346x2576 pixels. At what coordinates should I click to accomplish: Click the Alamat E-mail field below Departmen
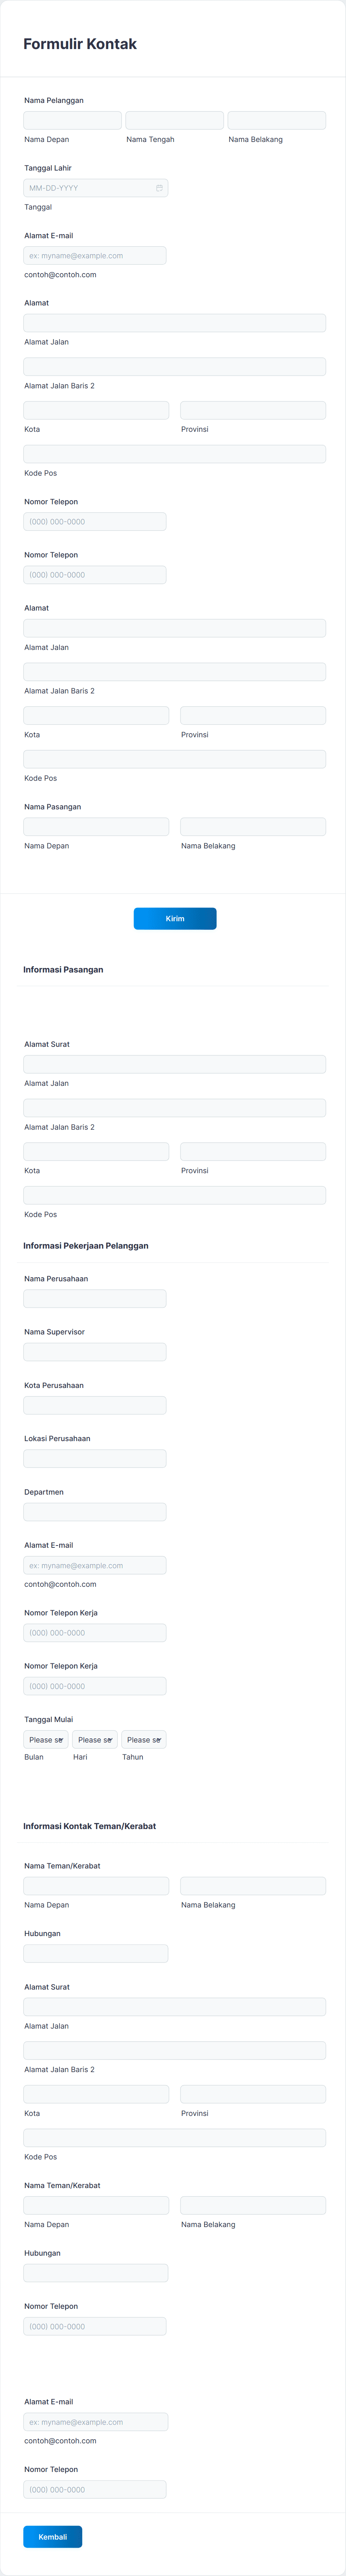pos(95,1565)
